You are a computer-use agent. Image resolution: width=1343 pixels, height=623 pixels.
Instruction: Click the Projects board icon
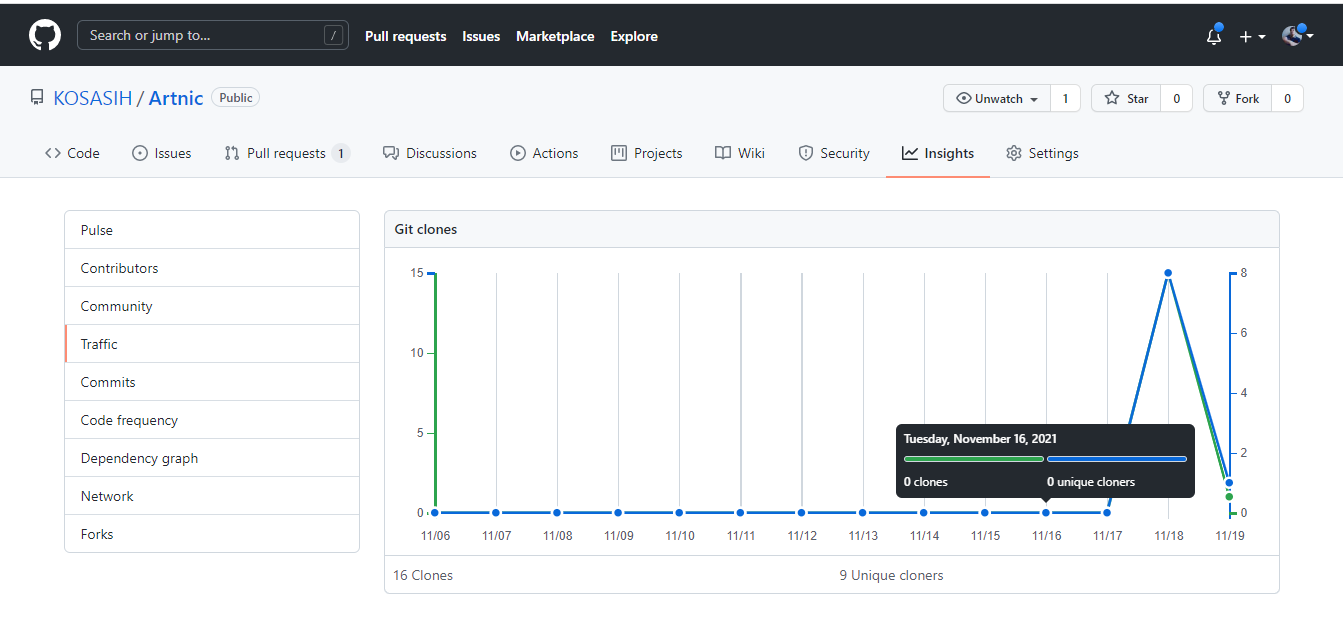pyautogui.click(x=619, y=153)
